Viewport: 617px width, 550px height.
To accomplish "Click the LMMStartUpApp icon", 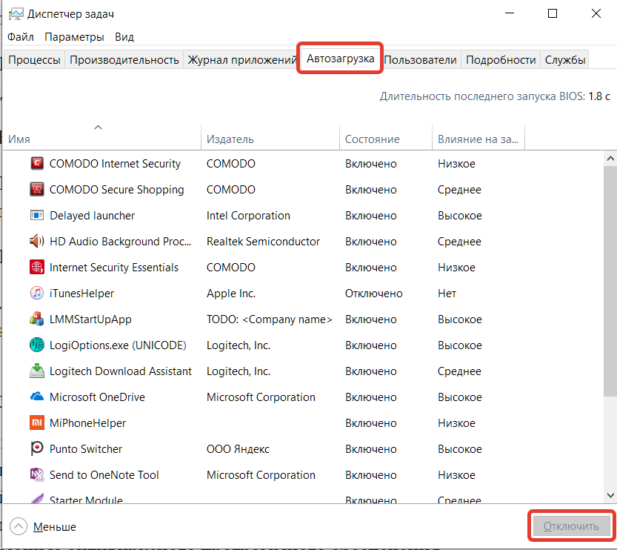I will pyautogui.click(x=37, y=319).
